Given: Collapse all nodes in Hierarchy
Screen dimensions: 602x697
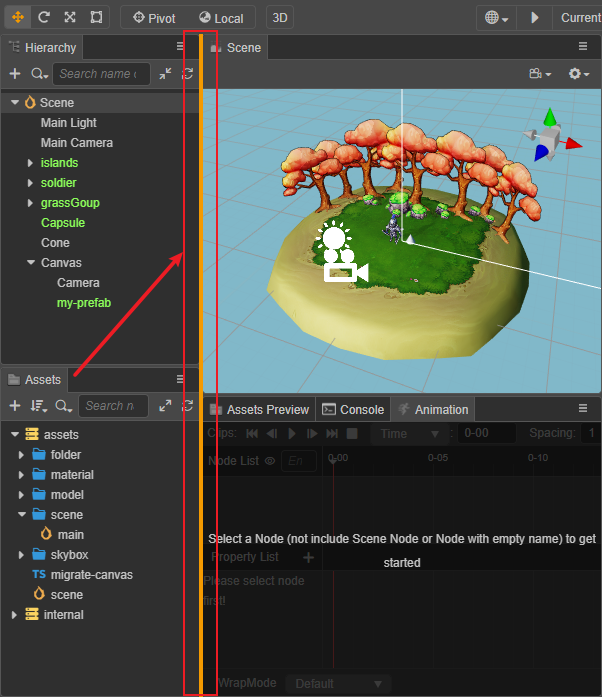Looking at the screenshot, I should (x=165, y=73).
